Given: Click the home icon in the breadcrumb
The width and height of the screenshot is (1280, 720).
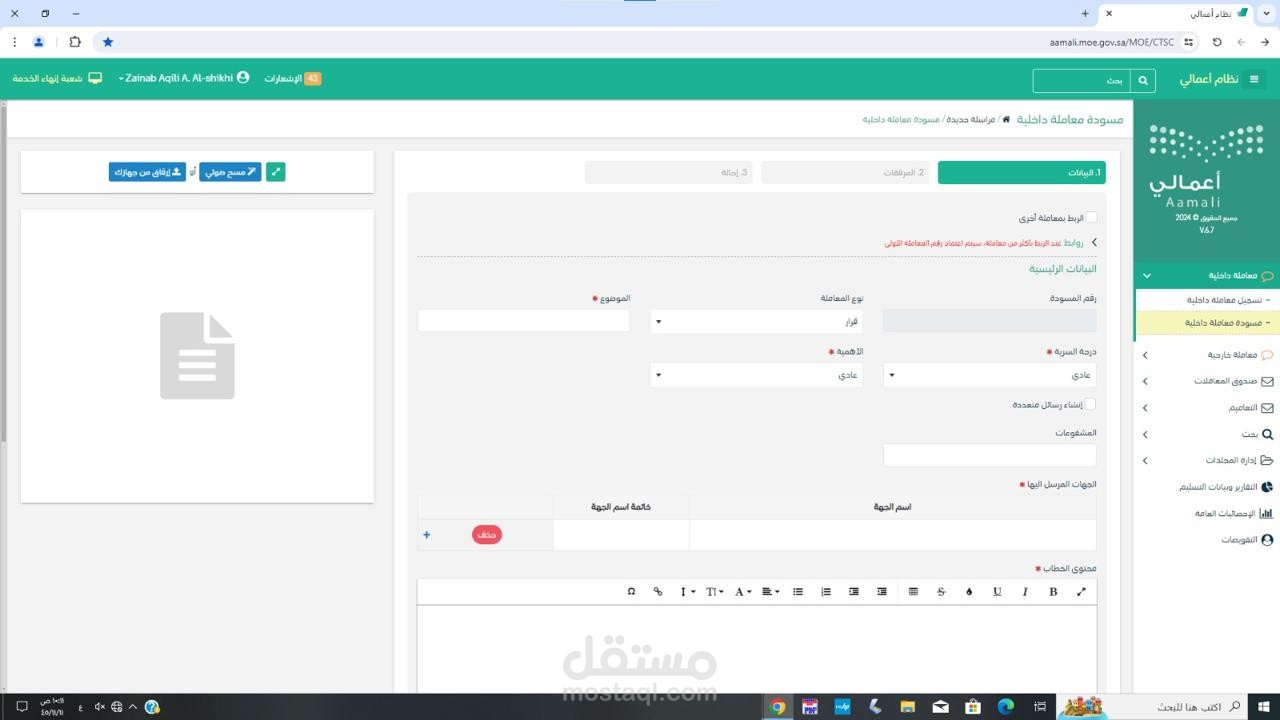Looking at the screenshot, I should 1005,119.
